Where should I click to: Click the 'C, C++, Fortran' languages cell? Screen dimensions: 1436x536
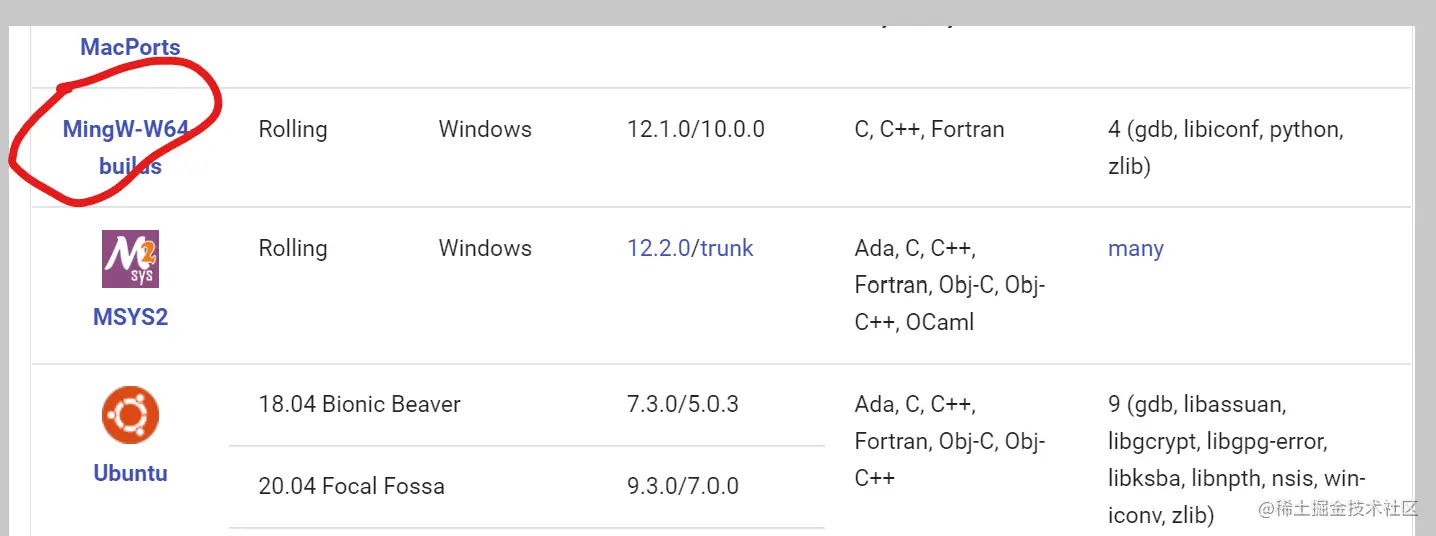929,129
